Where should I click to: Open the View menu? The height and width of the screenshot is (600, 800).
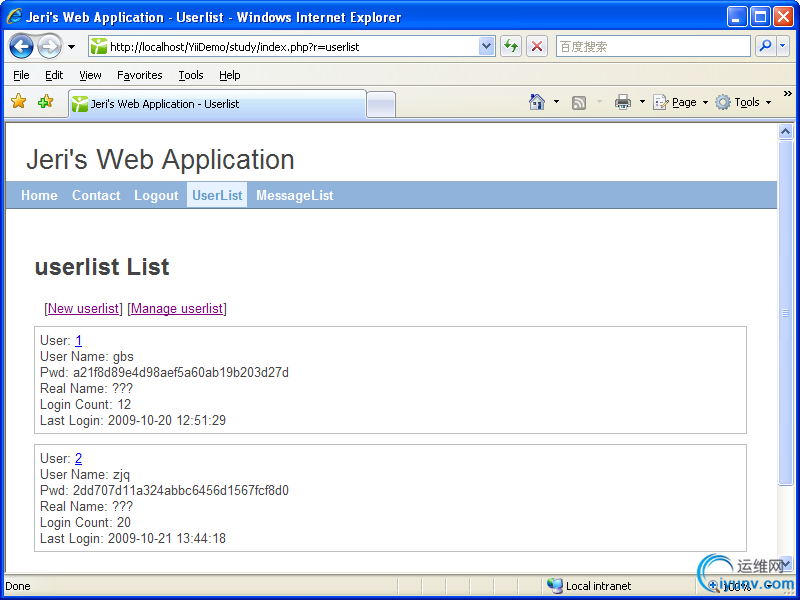(90, 75)
